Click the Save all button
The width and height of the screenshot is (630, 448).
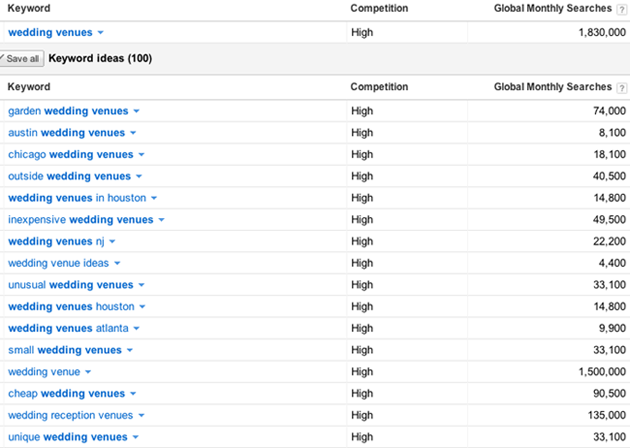click(x=21, y=59)
